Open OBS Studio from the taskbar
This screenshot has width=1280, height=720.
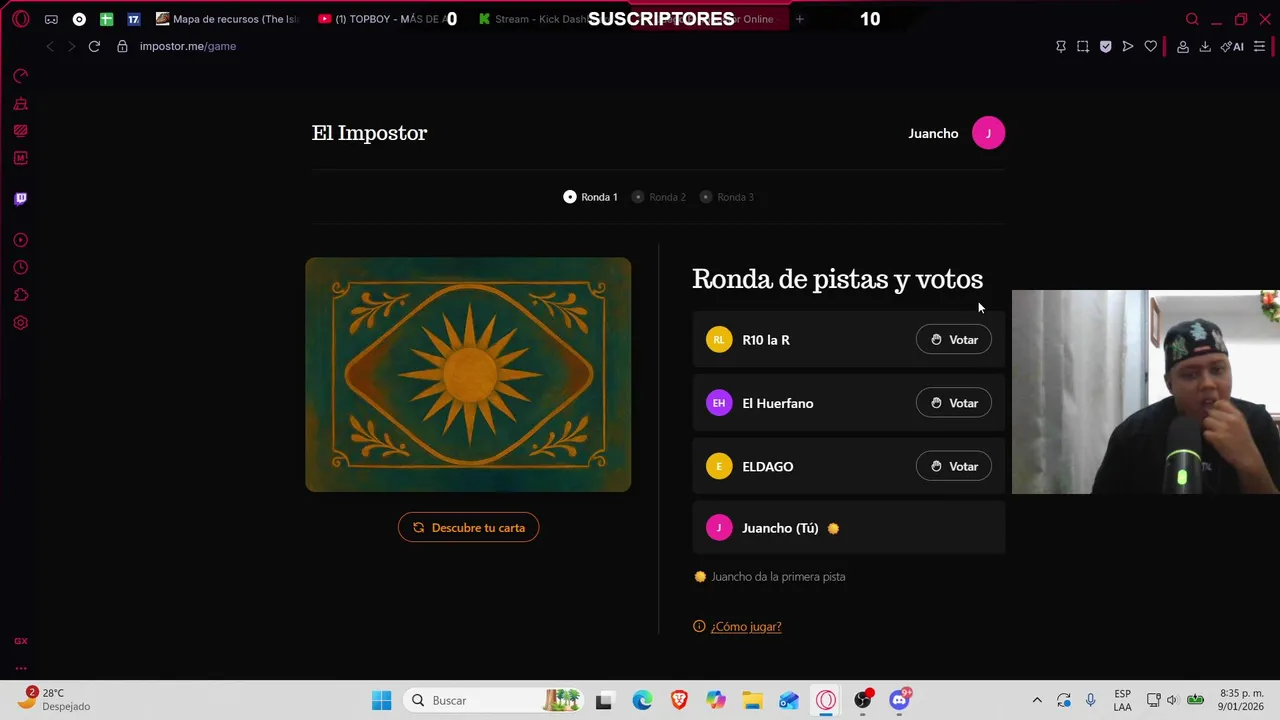[x=862, y=700]
